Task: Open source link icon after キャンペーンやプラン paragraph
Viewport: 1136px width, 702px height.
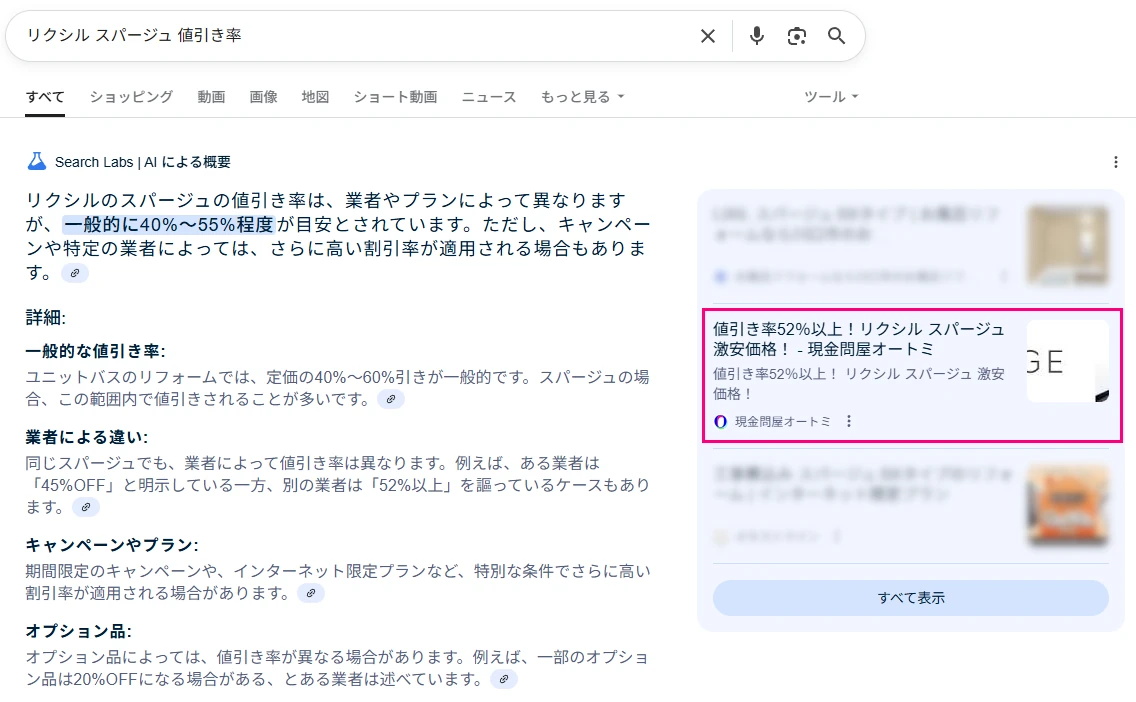Action: pos(311,593)
